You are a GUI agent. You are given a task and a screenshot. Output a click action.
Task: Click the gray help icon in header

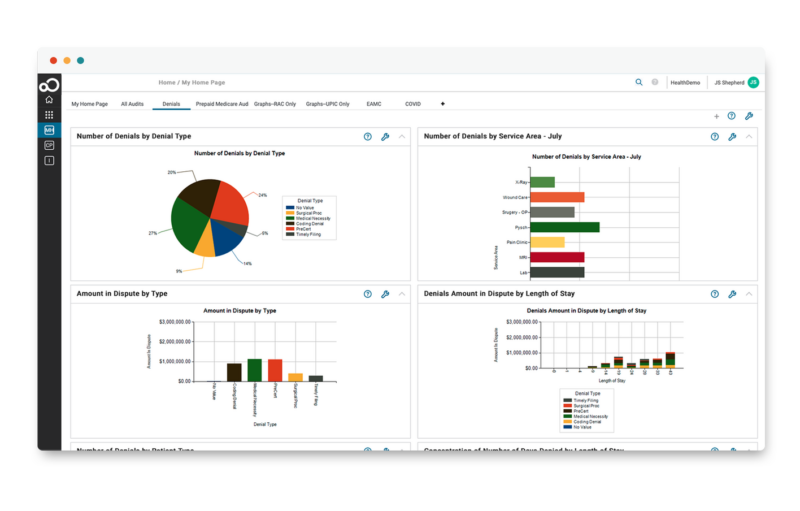point(655,82)
